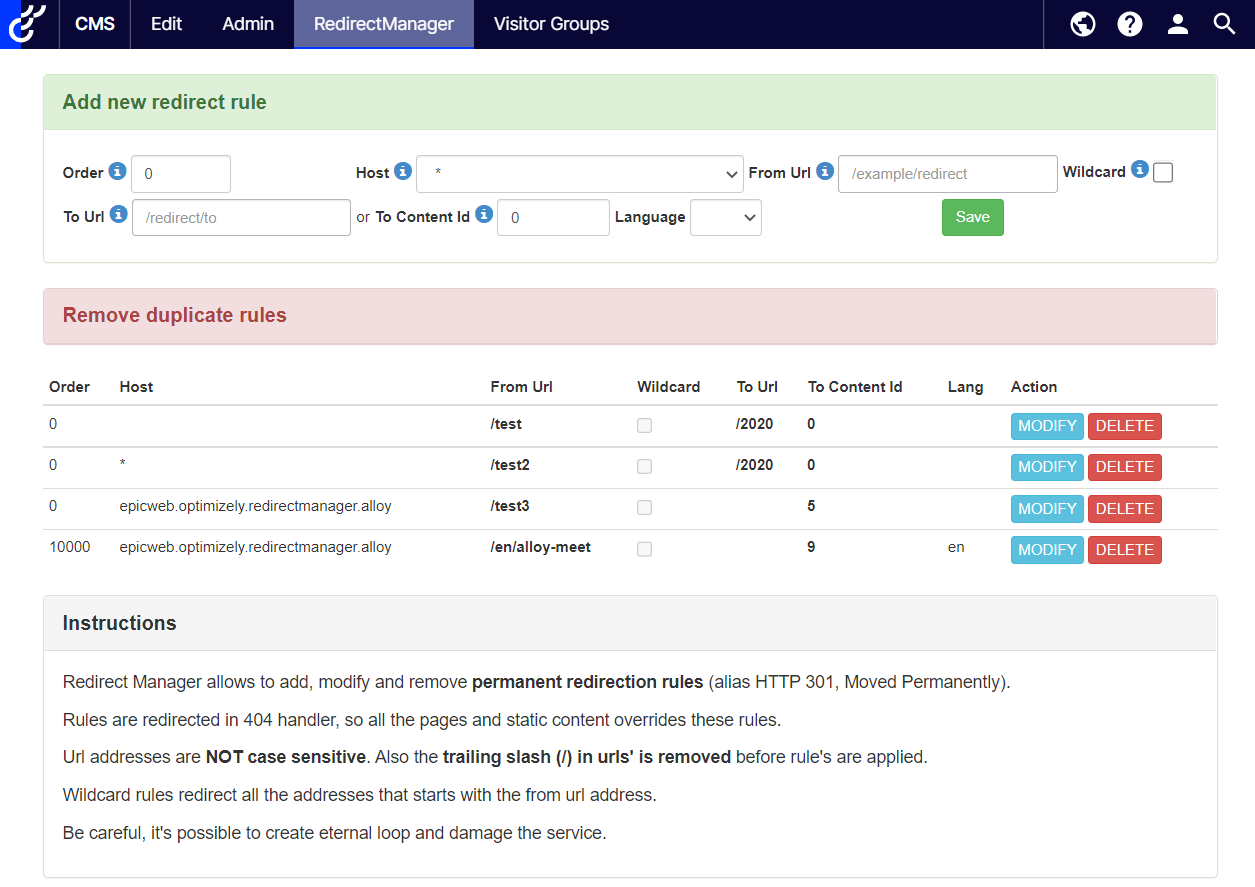
Task: Toggle Wildcard checkbox for the /test rule
Action: point(644,425)
